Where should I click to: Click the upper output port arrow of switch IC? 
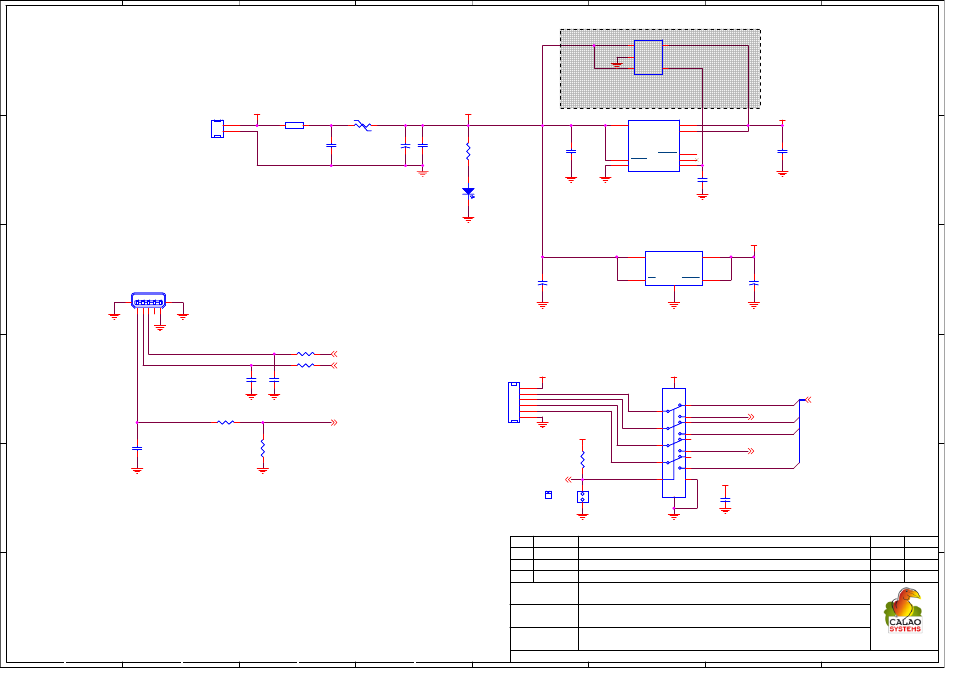(751, 417)
